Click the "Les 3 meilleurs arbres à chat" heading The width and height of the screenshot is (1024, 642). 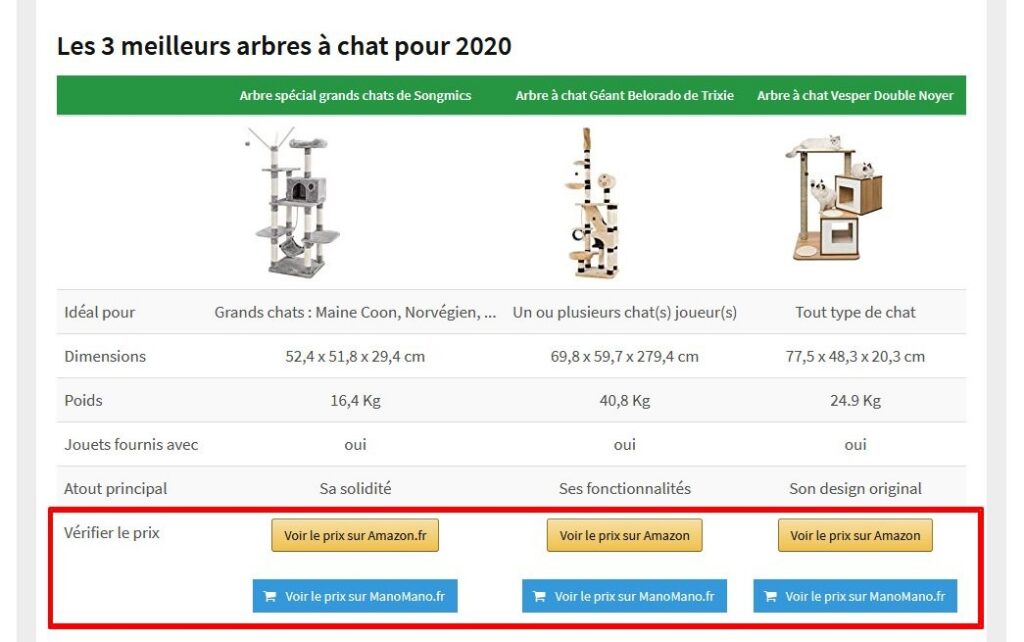(x=284, y=46)
